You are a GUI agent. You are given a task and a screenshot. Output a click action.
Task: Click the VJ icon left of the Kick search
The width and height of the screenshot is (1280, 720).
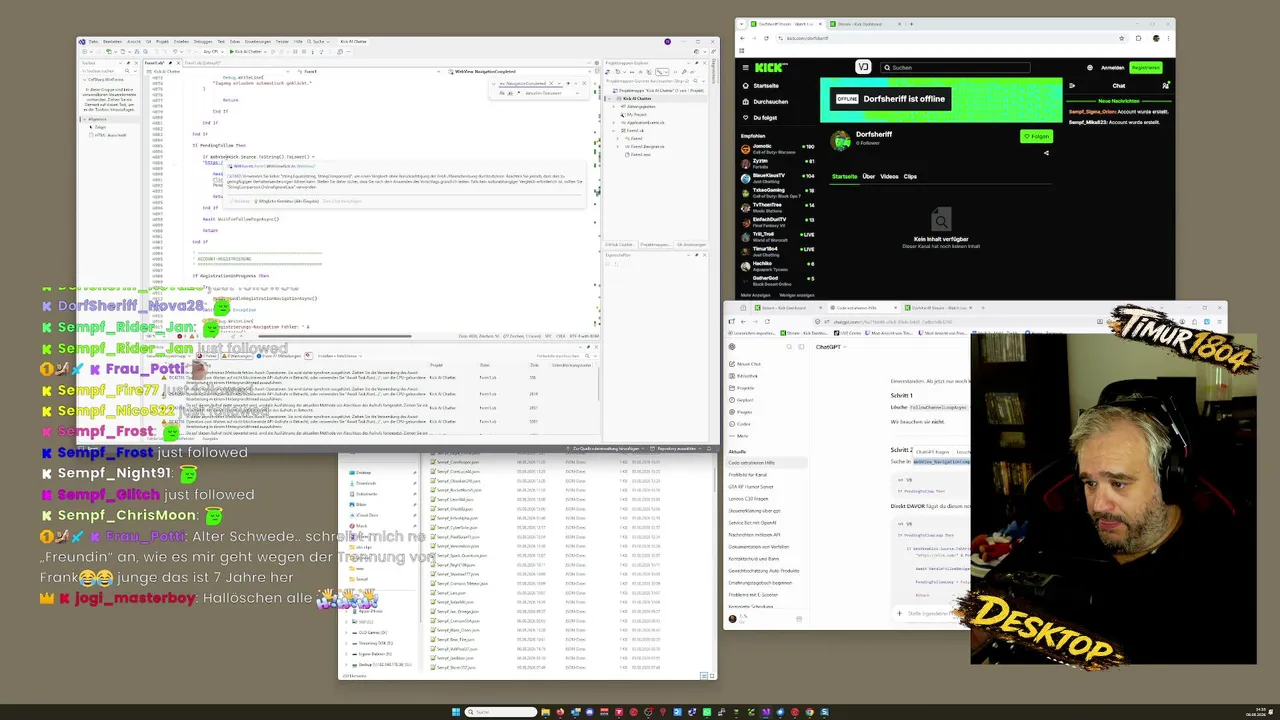[863, 67]
